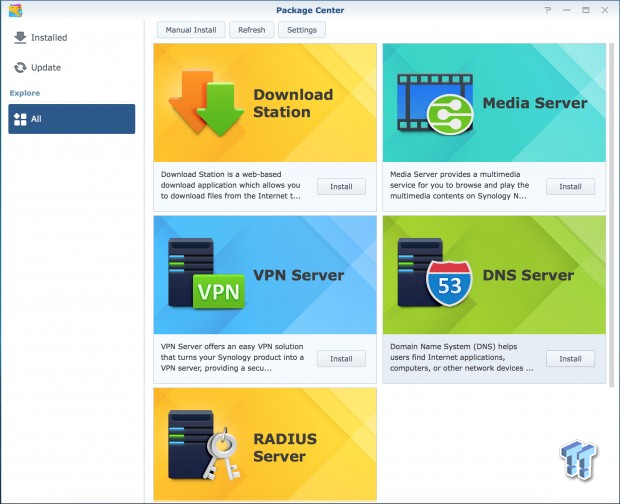Minimize the Package Center window
This screenshot has width=620, height=504.
click(567, 10)
